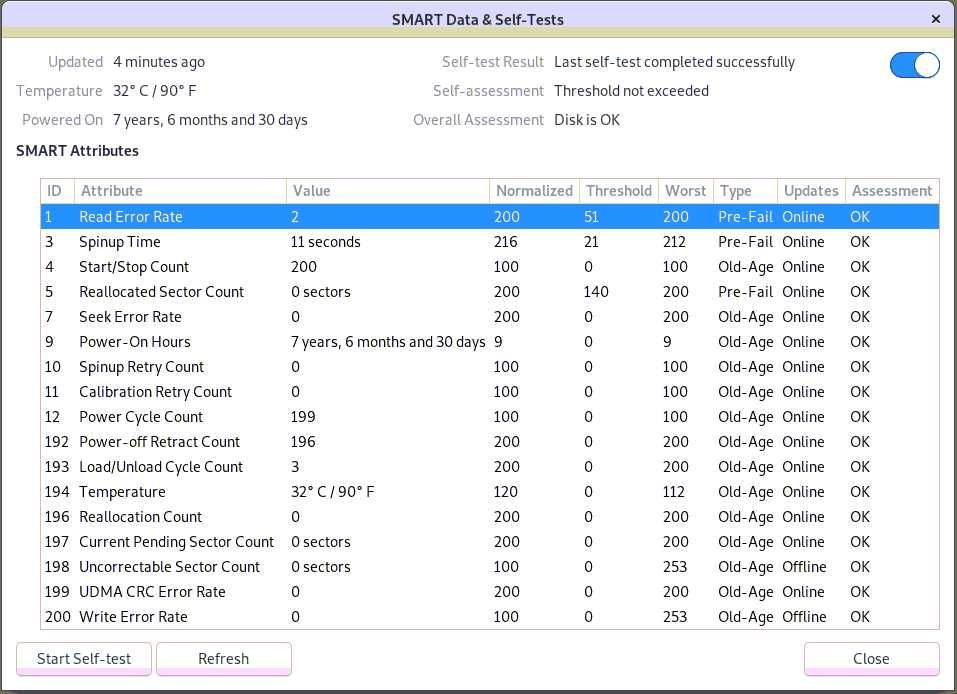Image resolution: width=957 pixels, height=694 pixels.
Task: Click the Type column header
Action: 745,191
